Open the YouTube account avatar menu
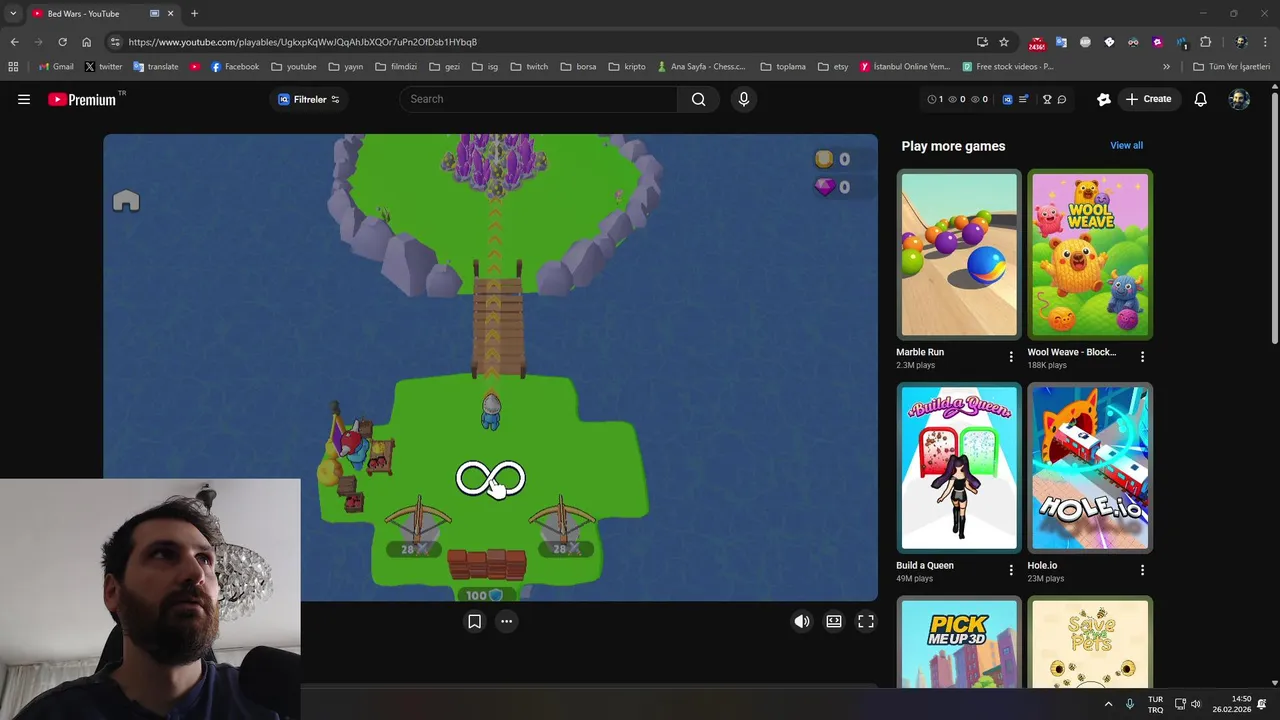The height and width of the screenshot is (720, 1280). click(1239, 99)
